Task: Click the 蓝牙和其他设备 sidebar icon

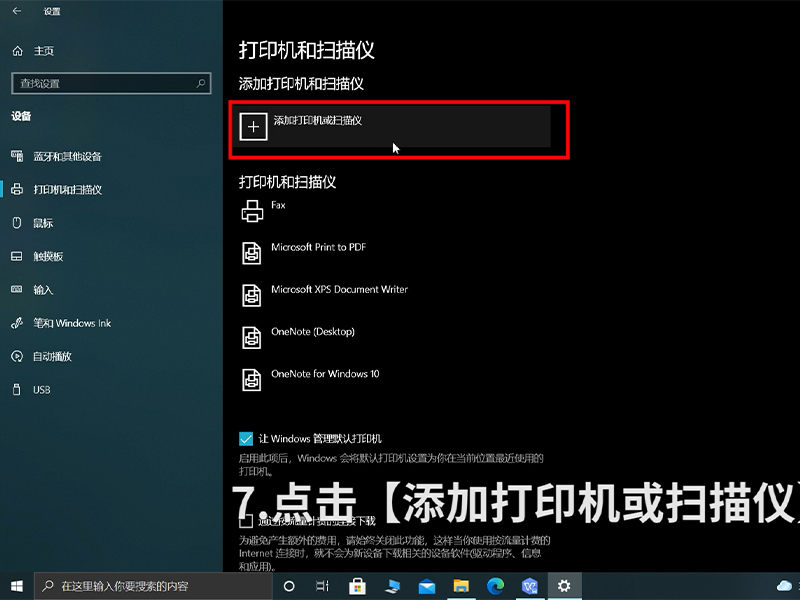Action: (17, 156)
